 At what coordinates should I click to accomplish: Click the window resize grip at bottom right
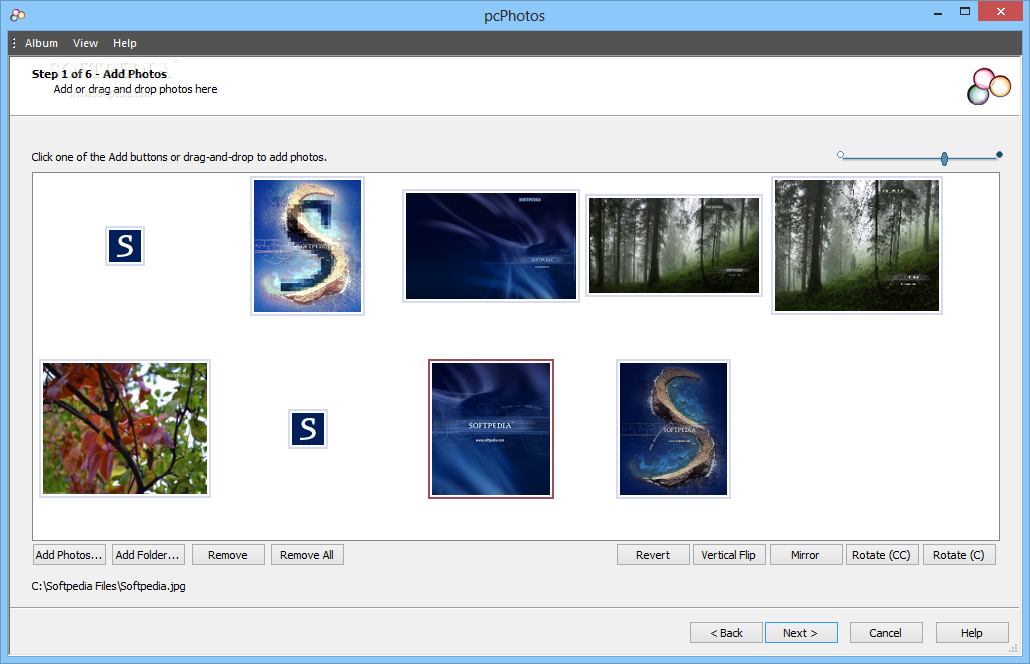(x=1013, y=649)
